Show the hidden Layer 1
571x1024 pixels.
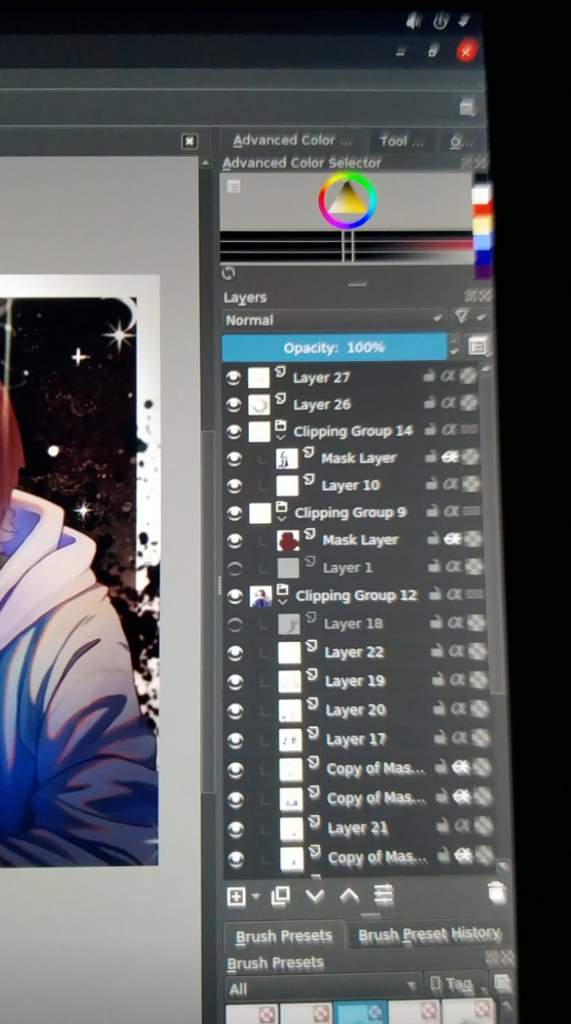(234, 568)
